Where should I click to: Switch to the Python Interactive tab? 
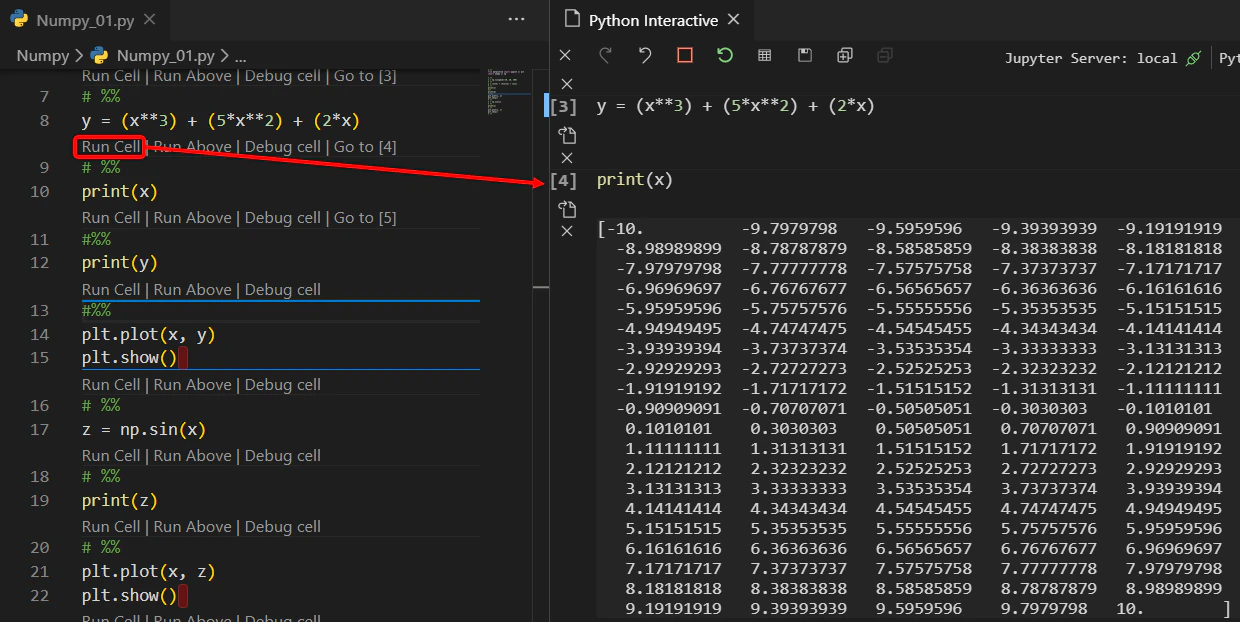[652, 20]
